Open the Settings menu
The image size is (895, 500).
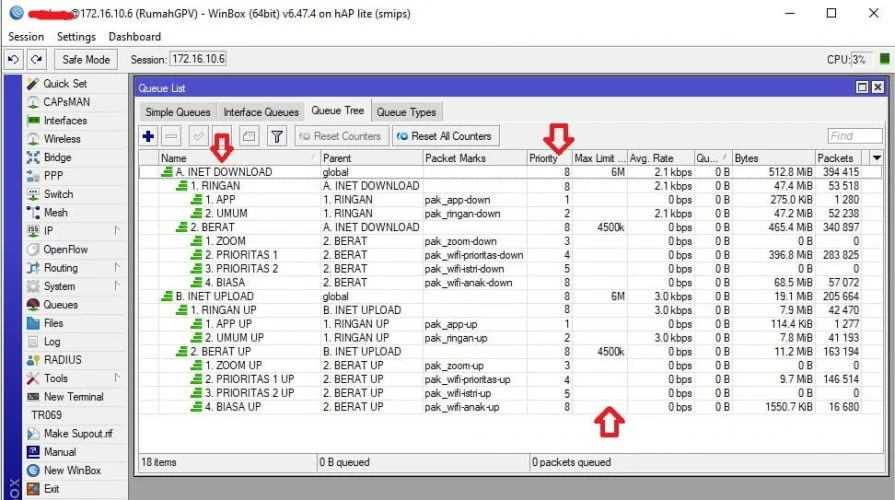point(76,37)
